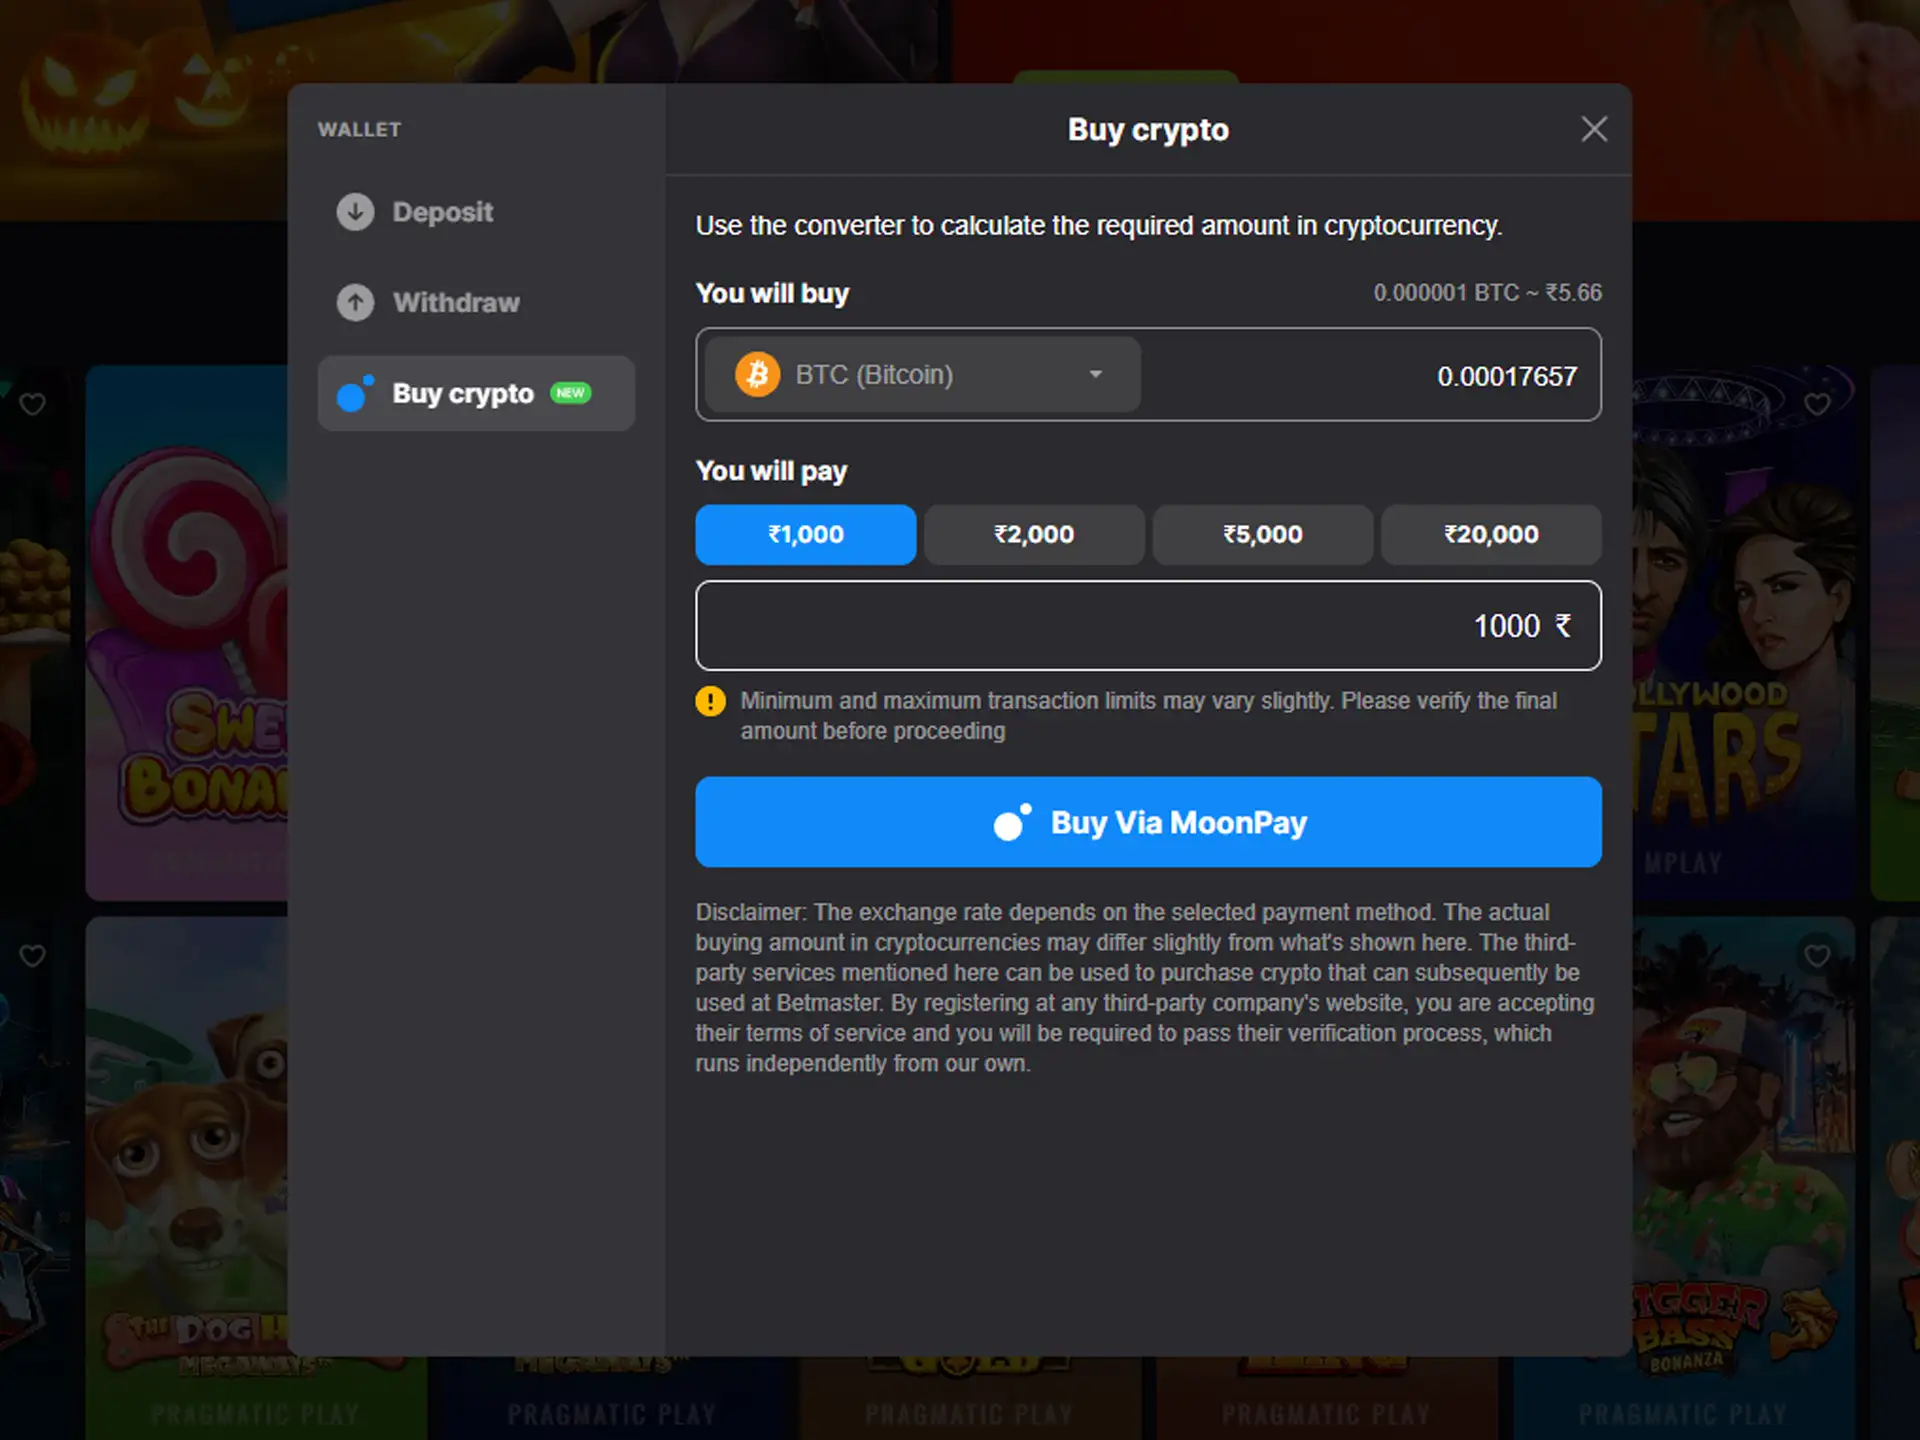
Task: Click the MoonPay logo icon on button
Action: pos(1007,823)
